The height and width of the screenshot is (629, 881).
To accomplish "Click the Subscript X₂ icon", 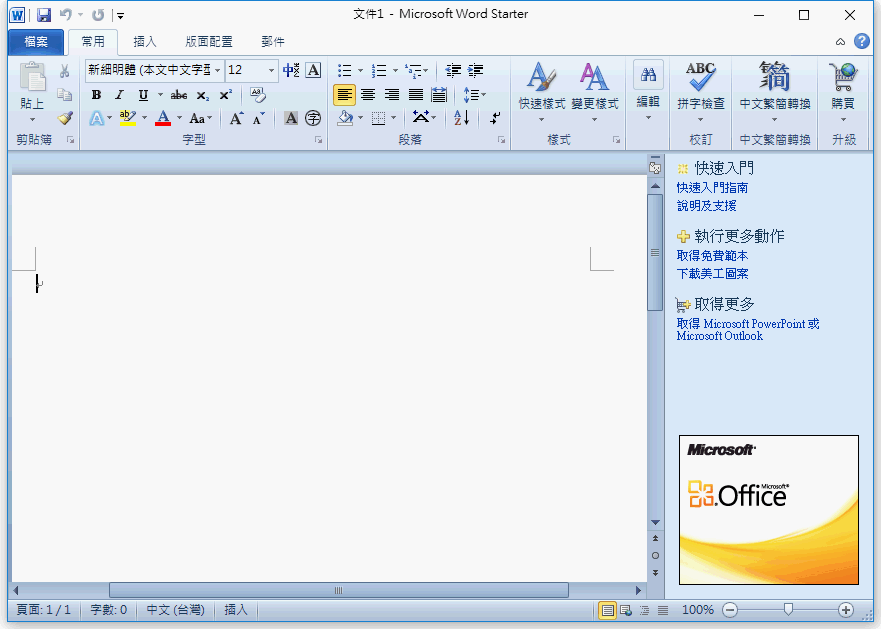I will coord(202,95).
